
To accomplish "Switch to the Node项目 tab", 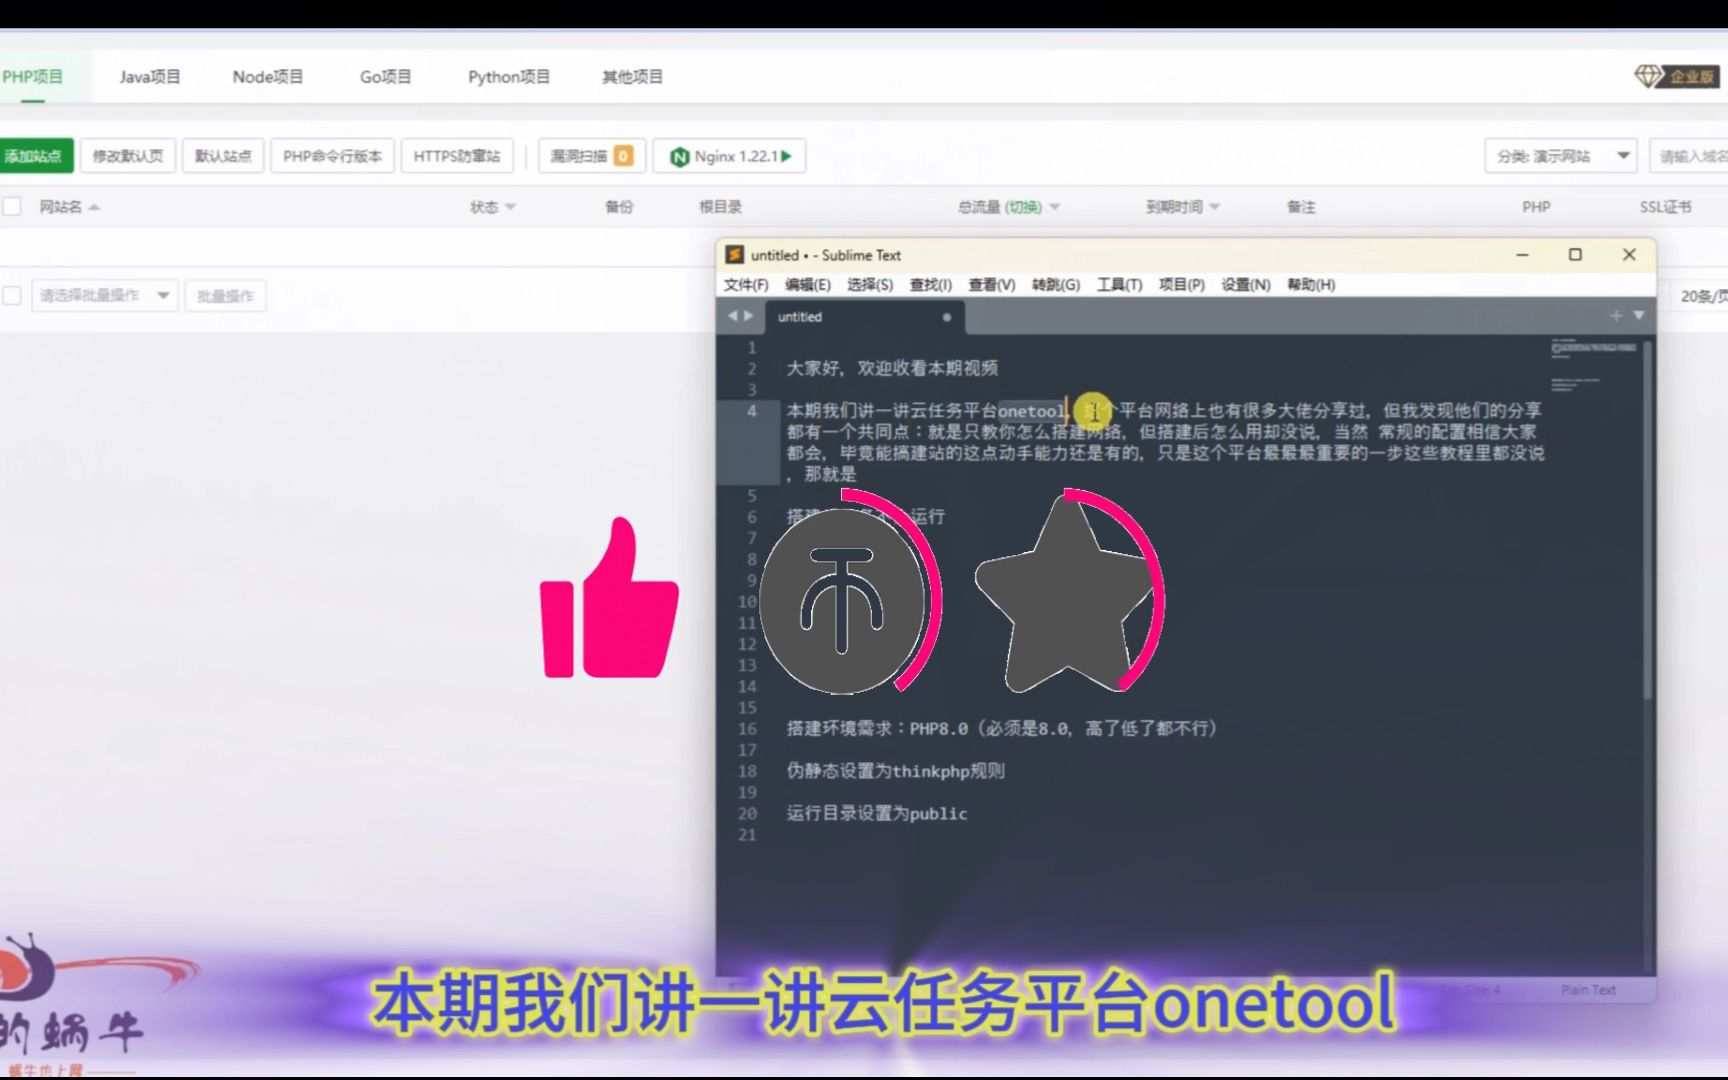I will [267, 77].
